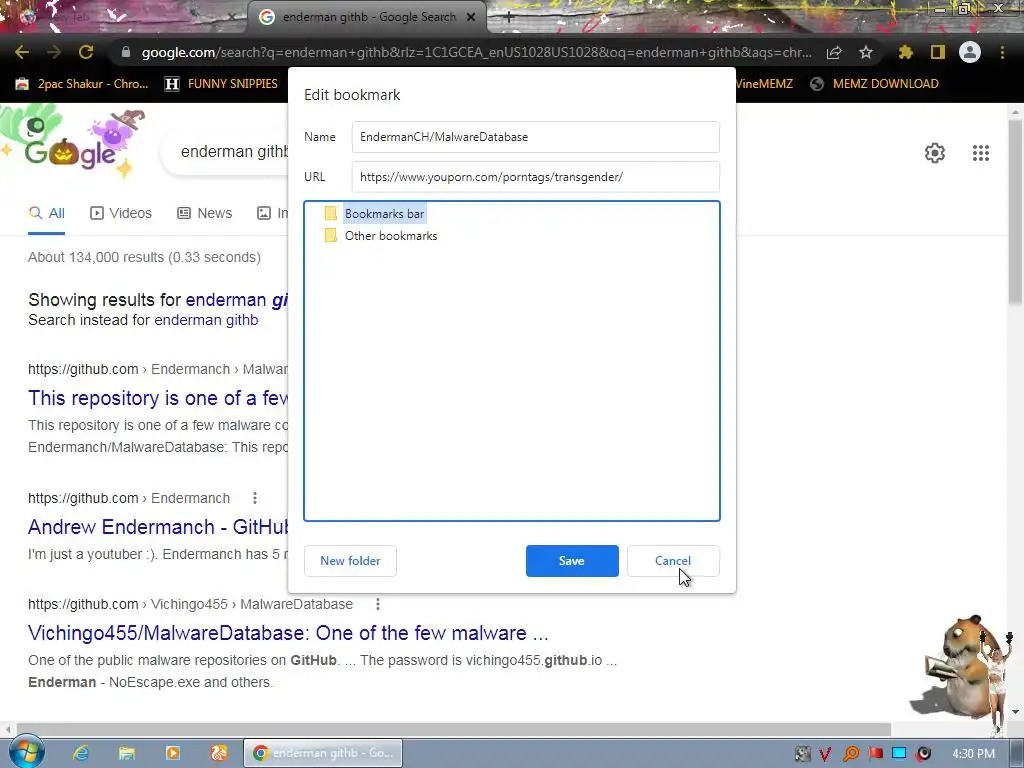This screenshot has width=1024, height=768.
Task: Click the corrected enderman github link
Action: coord(236,300)
